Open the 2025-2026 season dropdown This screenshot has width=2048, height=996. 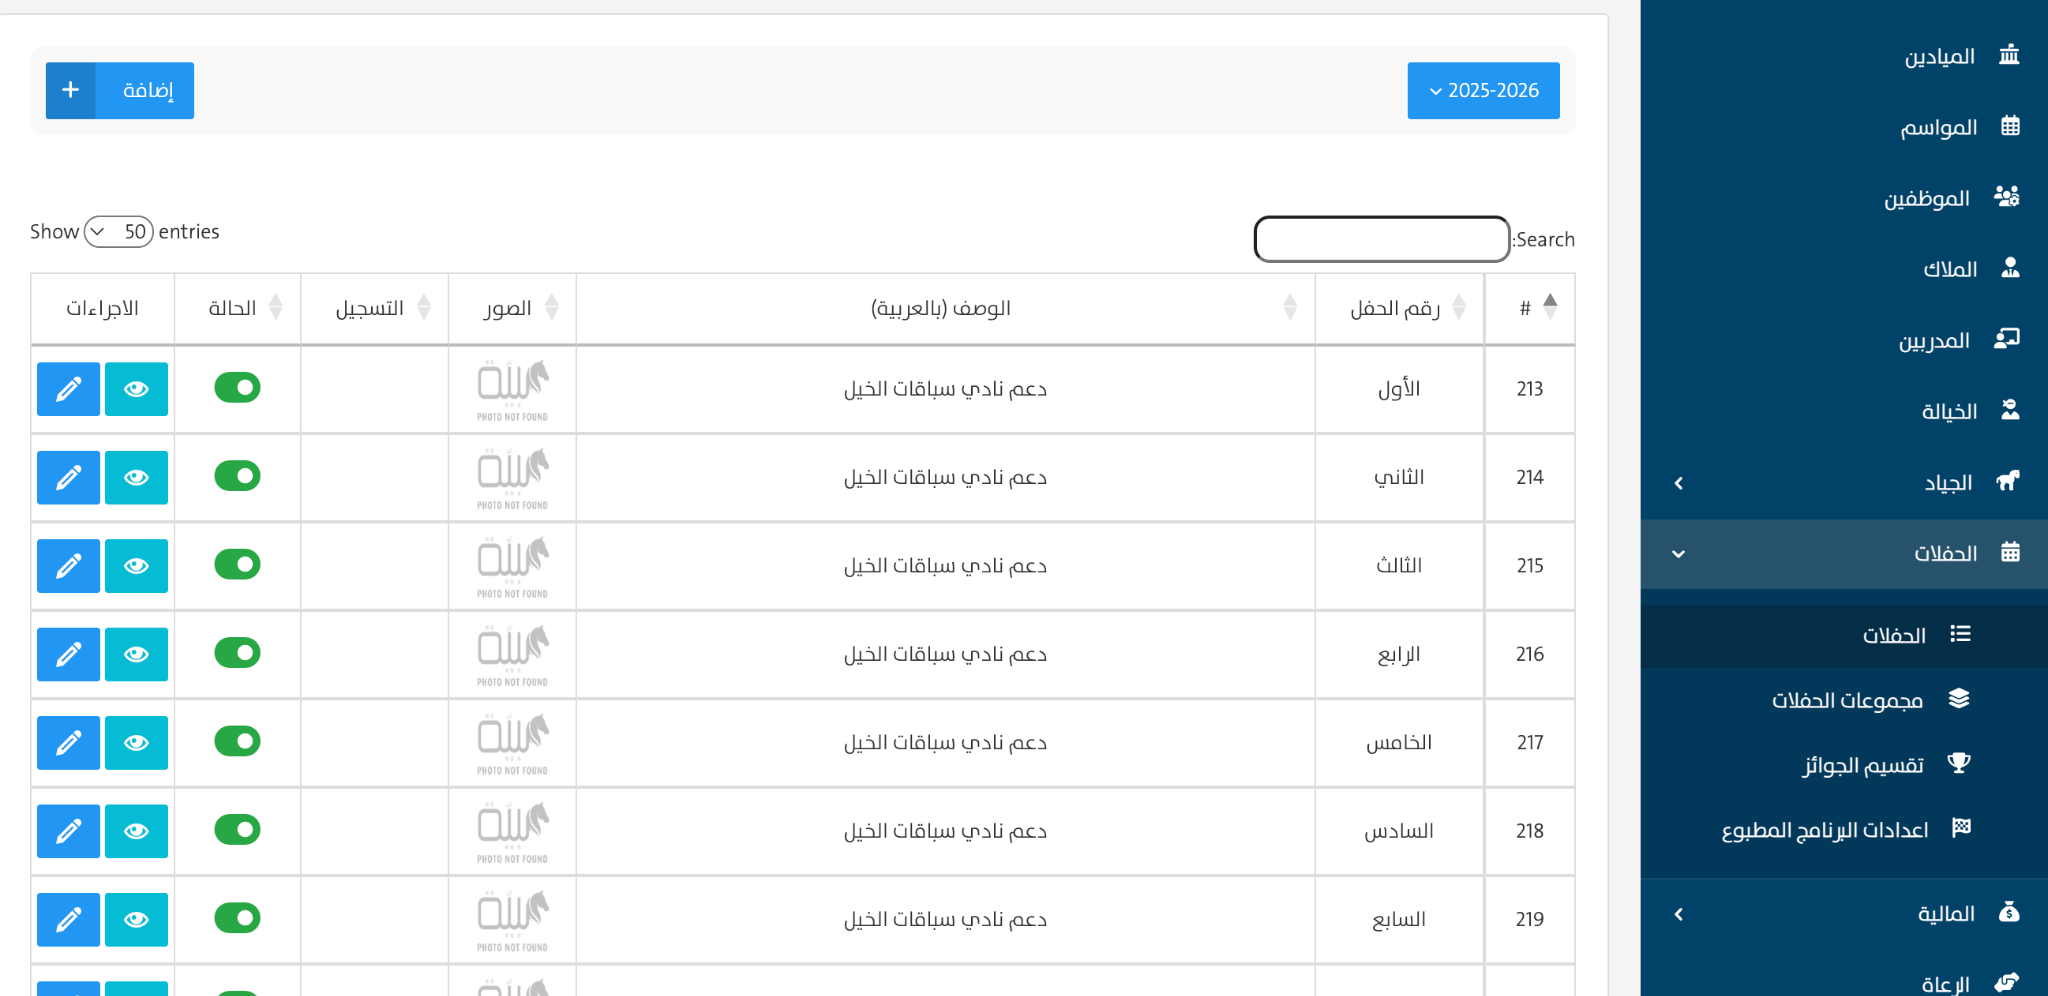click(1483, 91)
